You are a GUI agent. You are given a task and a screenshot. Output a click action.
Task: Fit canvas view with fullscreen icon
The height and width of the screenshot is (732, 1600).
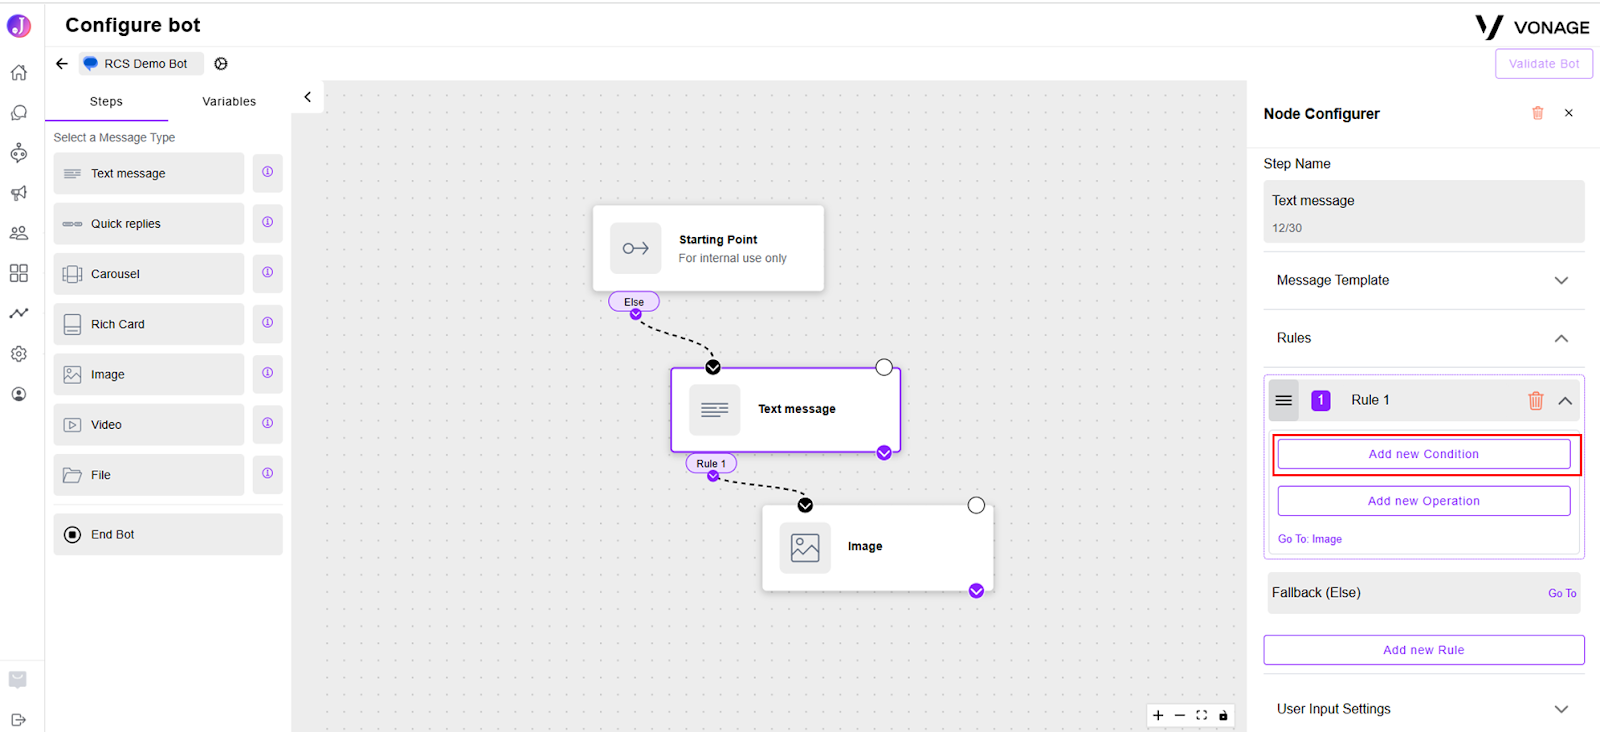coord(1202,715)
